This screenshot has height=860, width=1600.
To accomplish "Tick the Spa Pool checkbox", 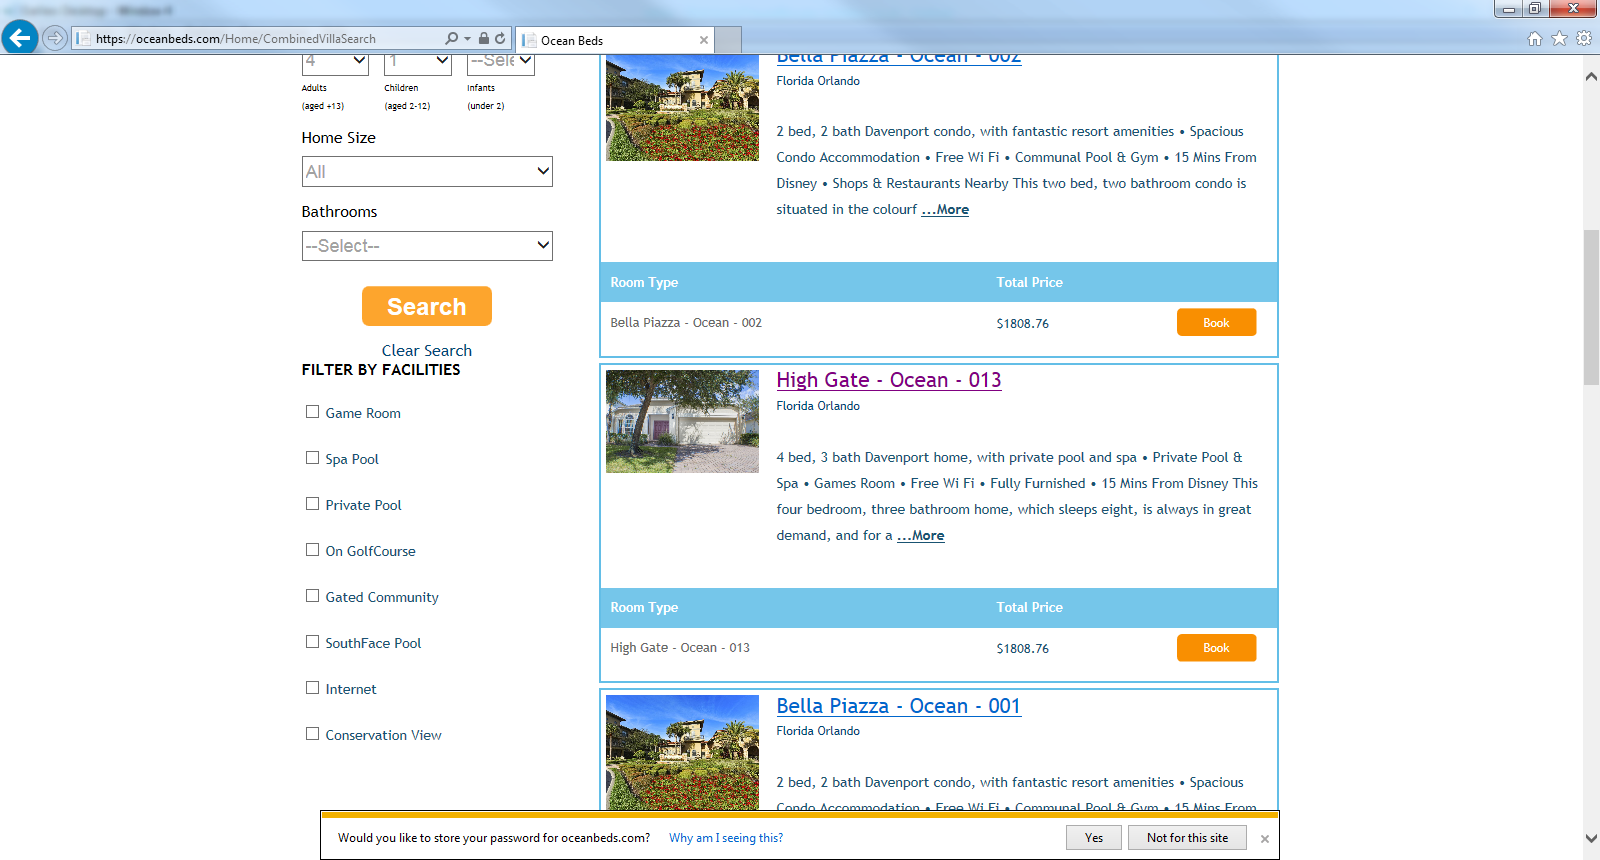I will (x=312, y=458).
